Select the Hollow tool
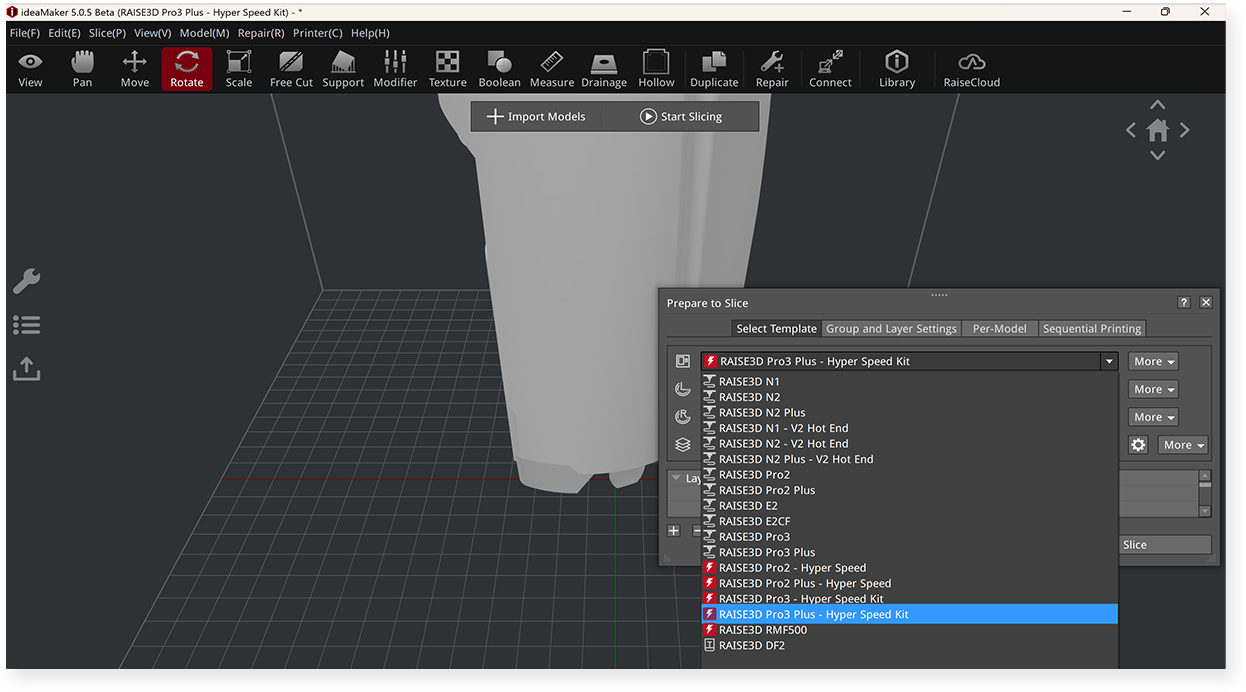 tap(656, 68)
